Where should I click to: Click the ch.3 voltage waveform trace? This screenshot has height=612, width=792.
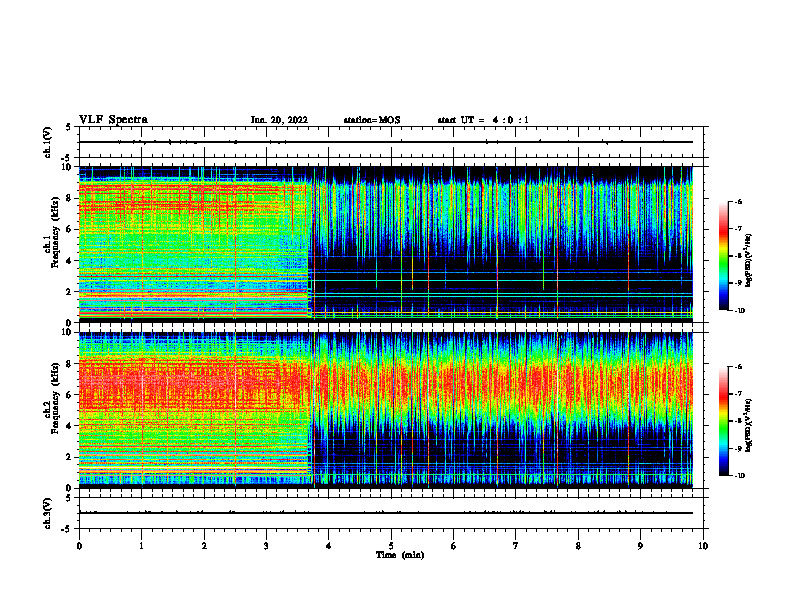[386, 513]
